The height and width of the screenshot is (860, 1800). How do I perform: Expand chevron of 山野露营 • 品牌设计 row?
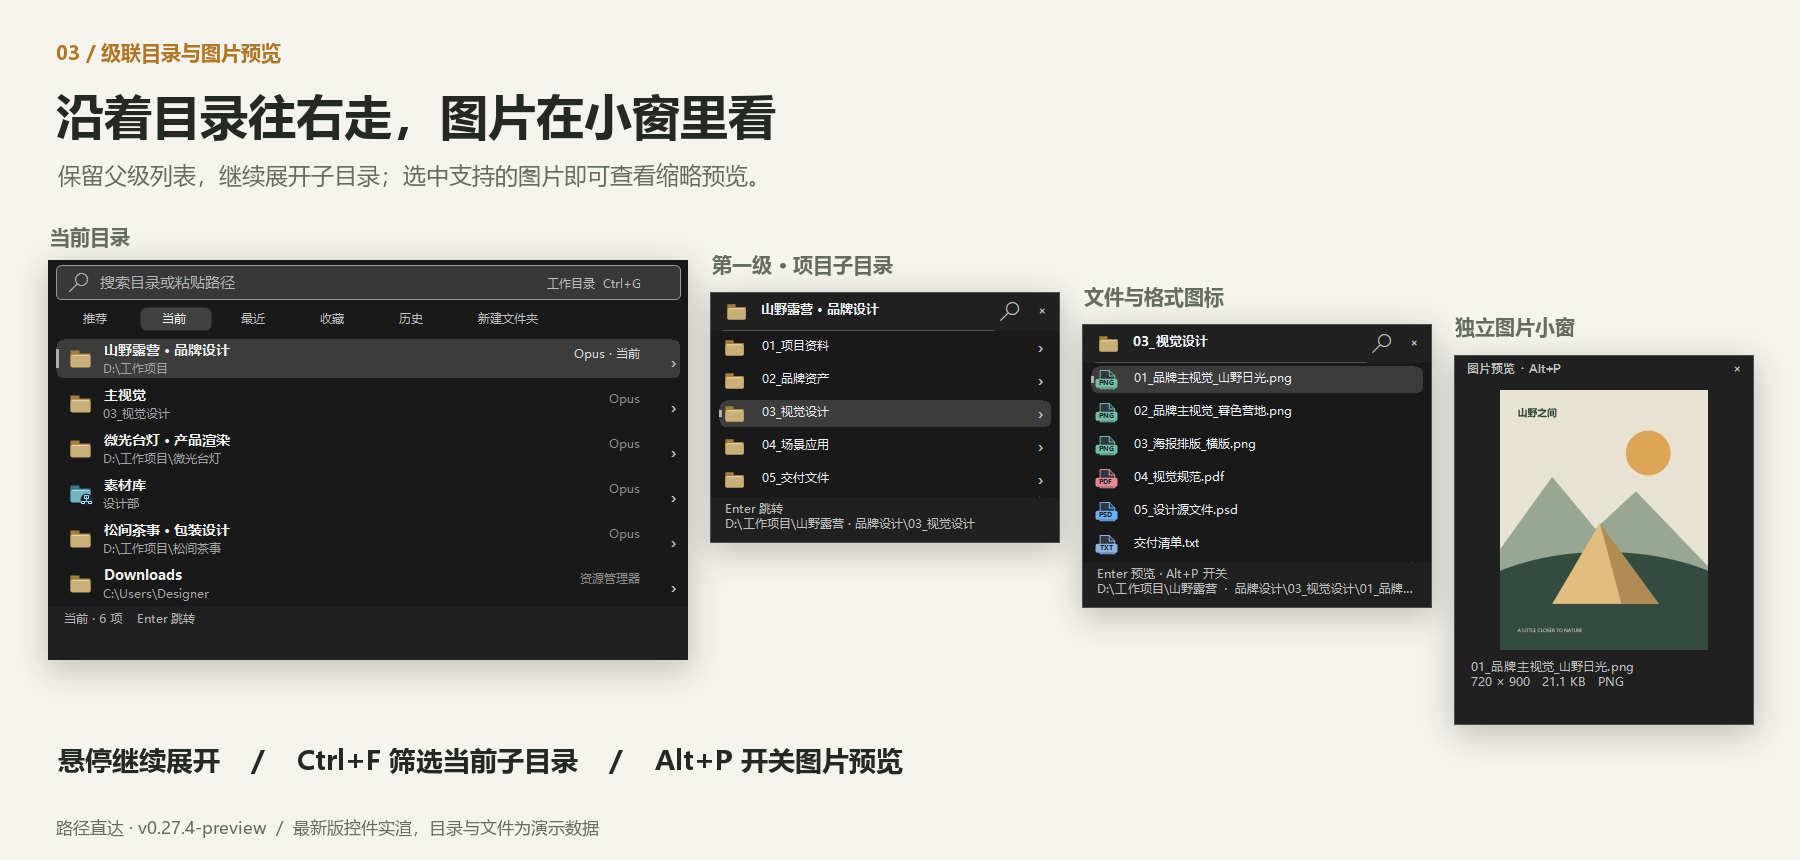(x=673, y=364)
